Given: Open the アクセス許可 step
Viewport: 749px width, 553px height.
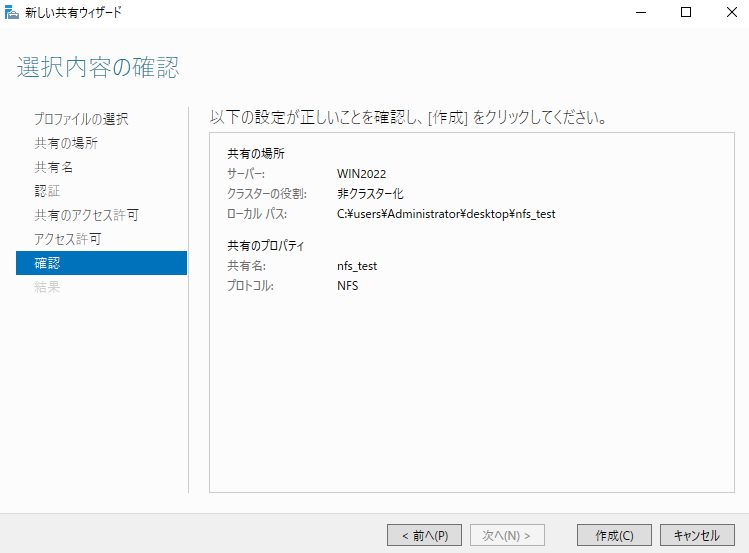Looking at the screenshot, I should coord(67,239).
